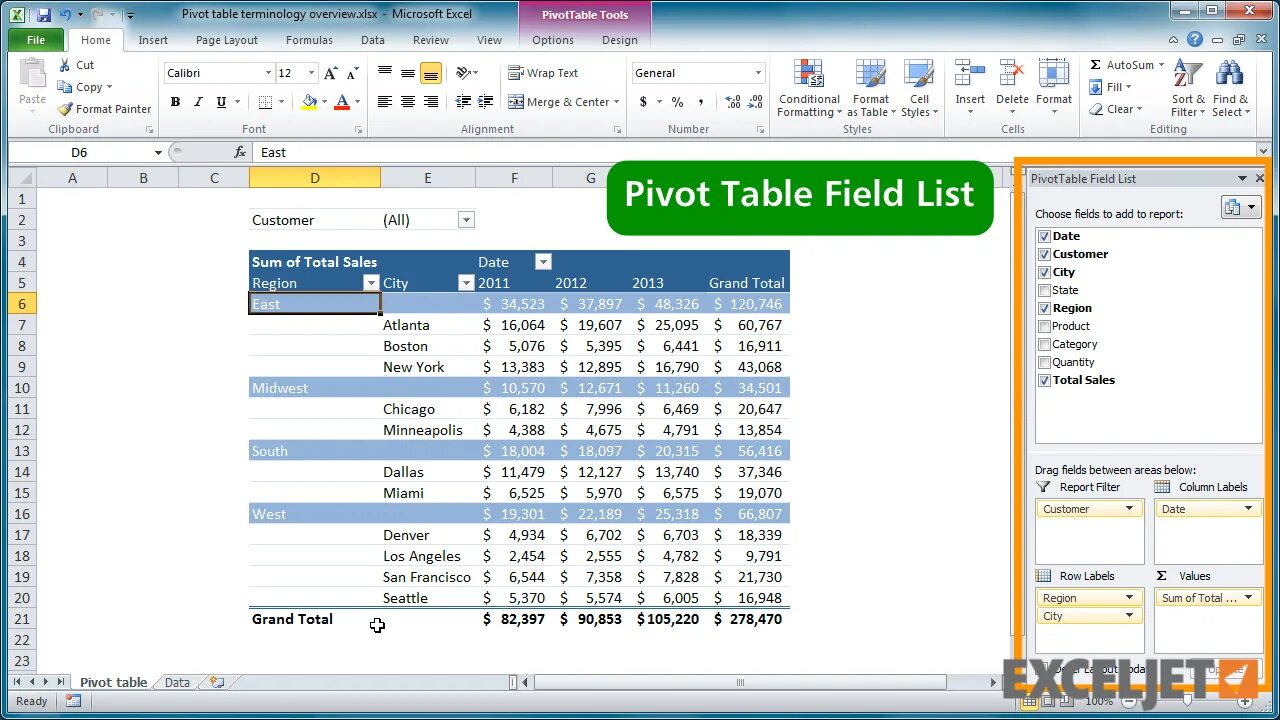Open the Date column filter dropdown
The width and height of the screenshot is (1280, 720).
543,262
